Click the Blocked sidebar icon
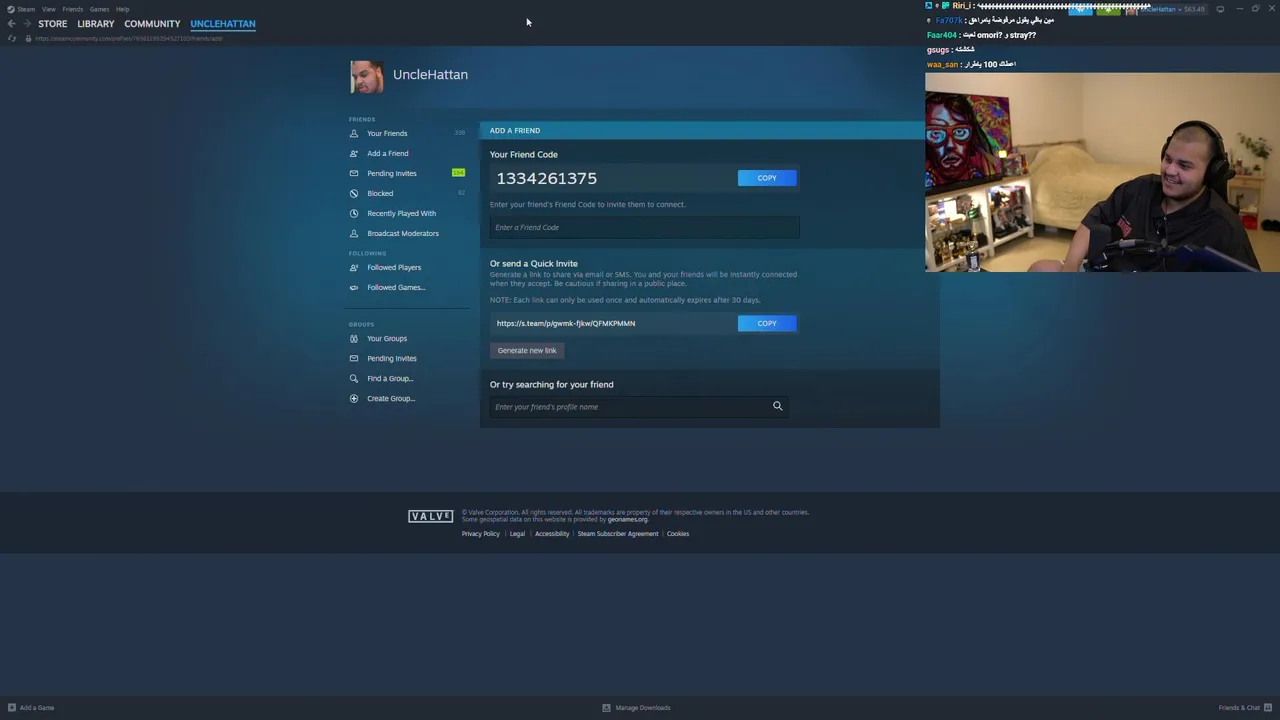The image size is (1280, 720). coord(354,193)
